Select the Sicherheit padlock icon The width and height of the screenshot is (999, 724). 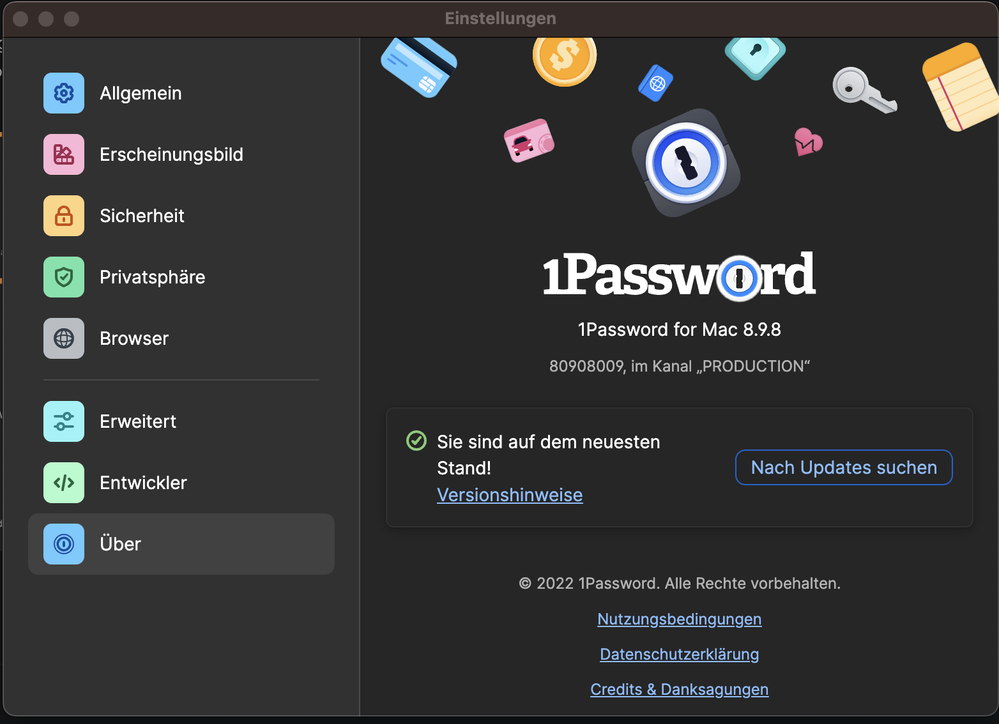click(64, 216)
